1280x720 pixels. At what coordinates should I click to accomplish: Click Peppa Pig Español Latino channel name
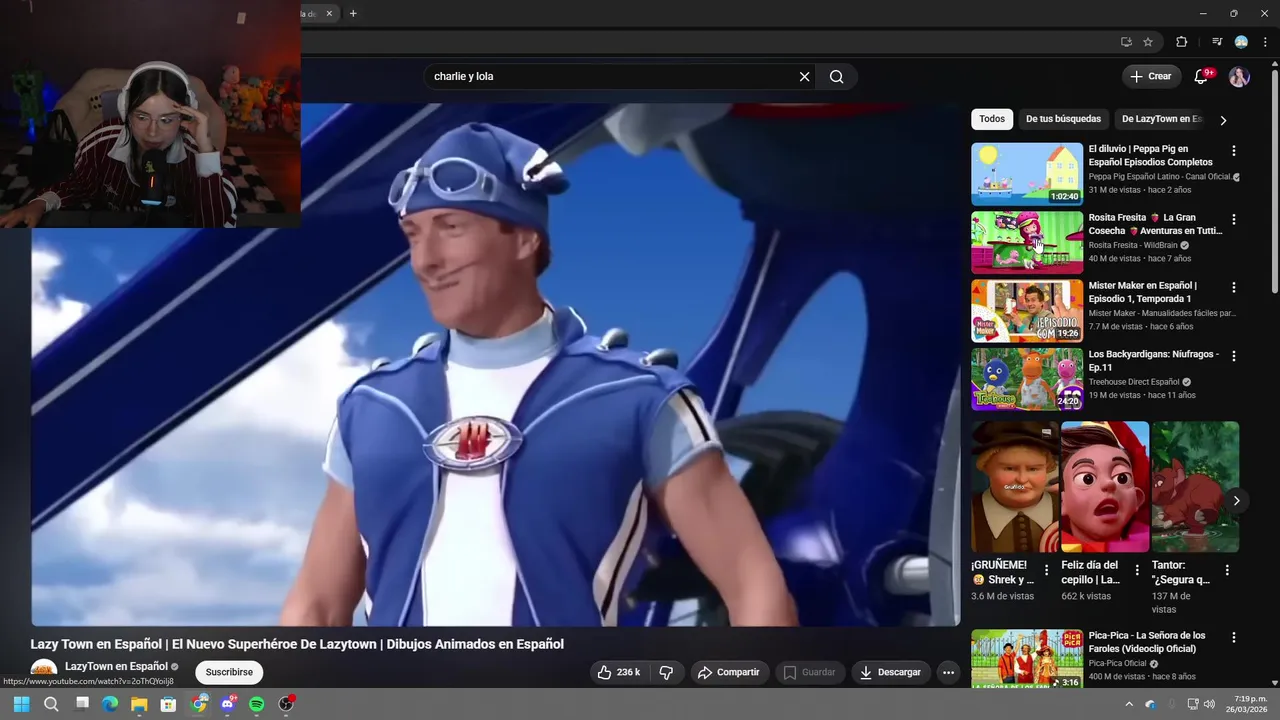(x=1160, y=177)
